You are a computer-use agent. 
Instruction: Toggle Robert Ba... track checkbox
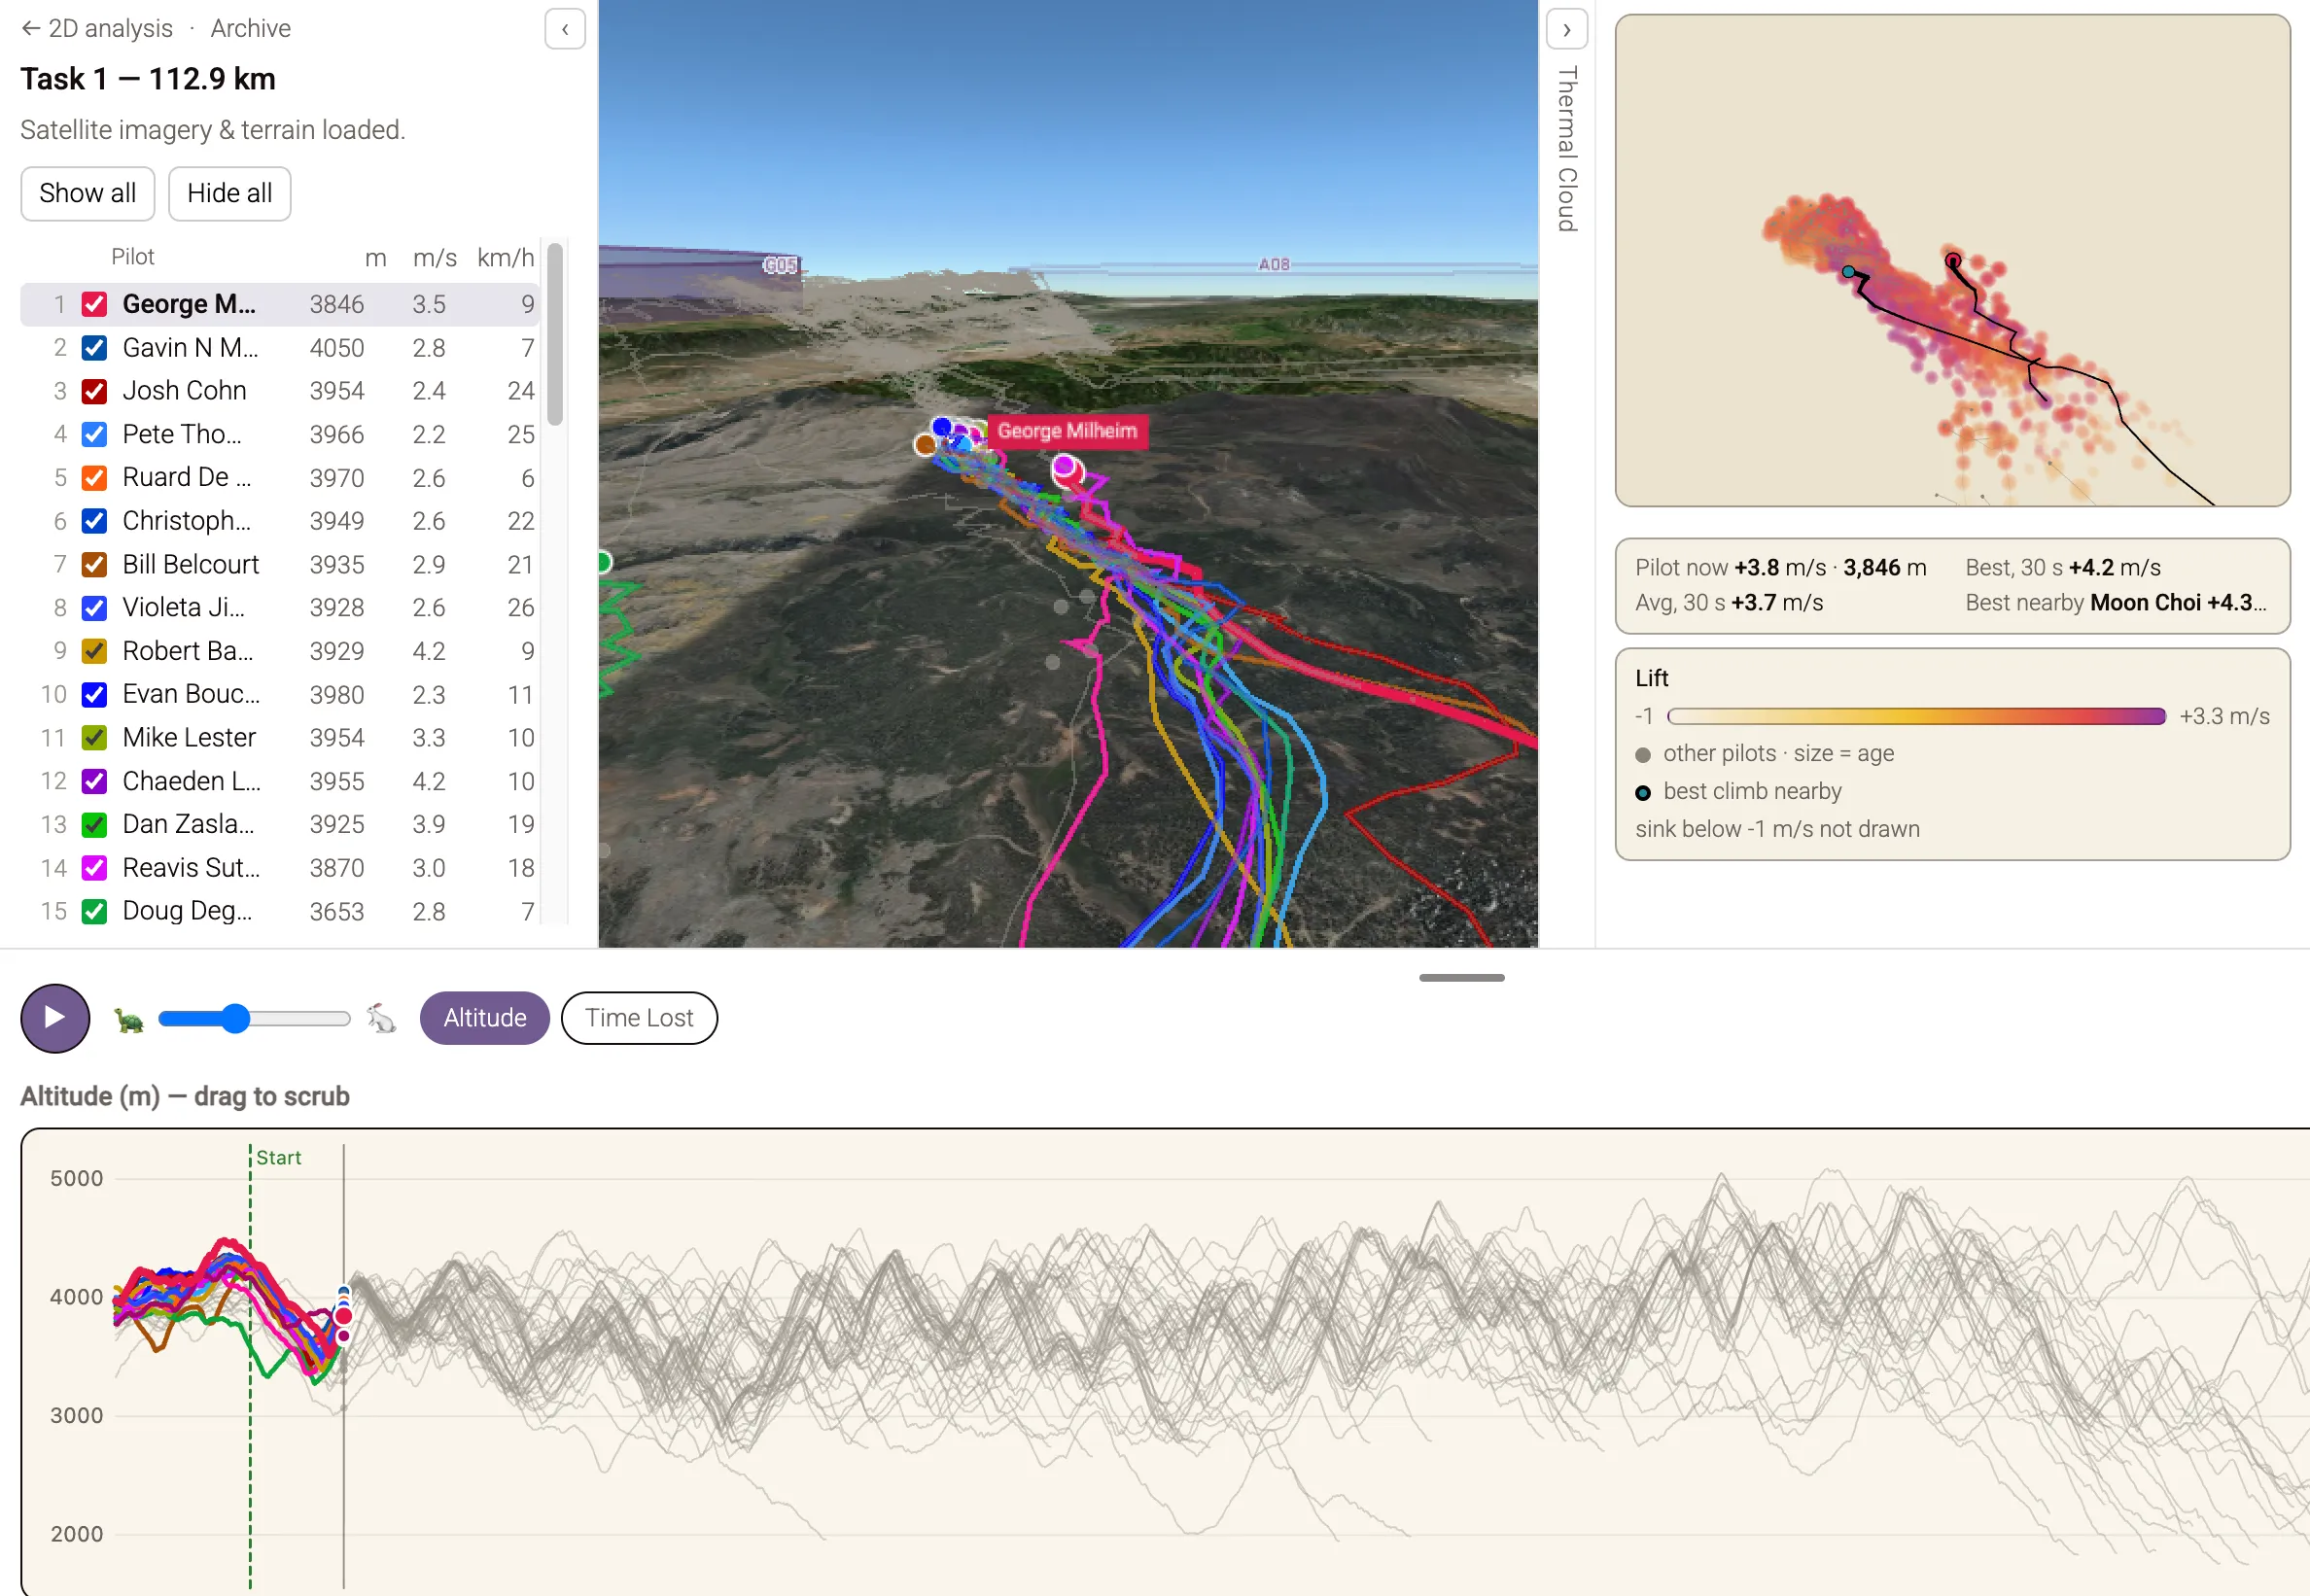[x=95, y=651]
